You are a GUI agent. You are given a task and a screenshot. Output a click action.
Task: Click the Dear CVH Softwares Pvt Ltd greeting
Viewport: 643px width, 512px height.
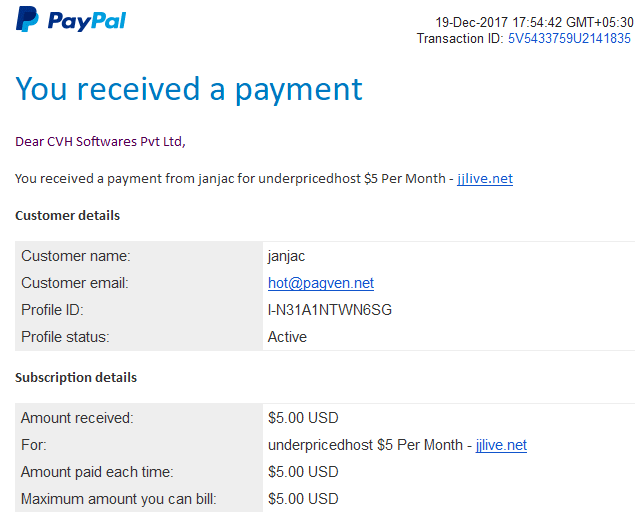coord(100,141)
